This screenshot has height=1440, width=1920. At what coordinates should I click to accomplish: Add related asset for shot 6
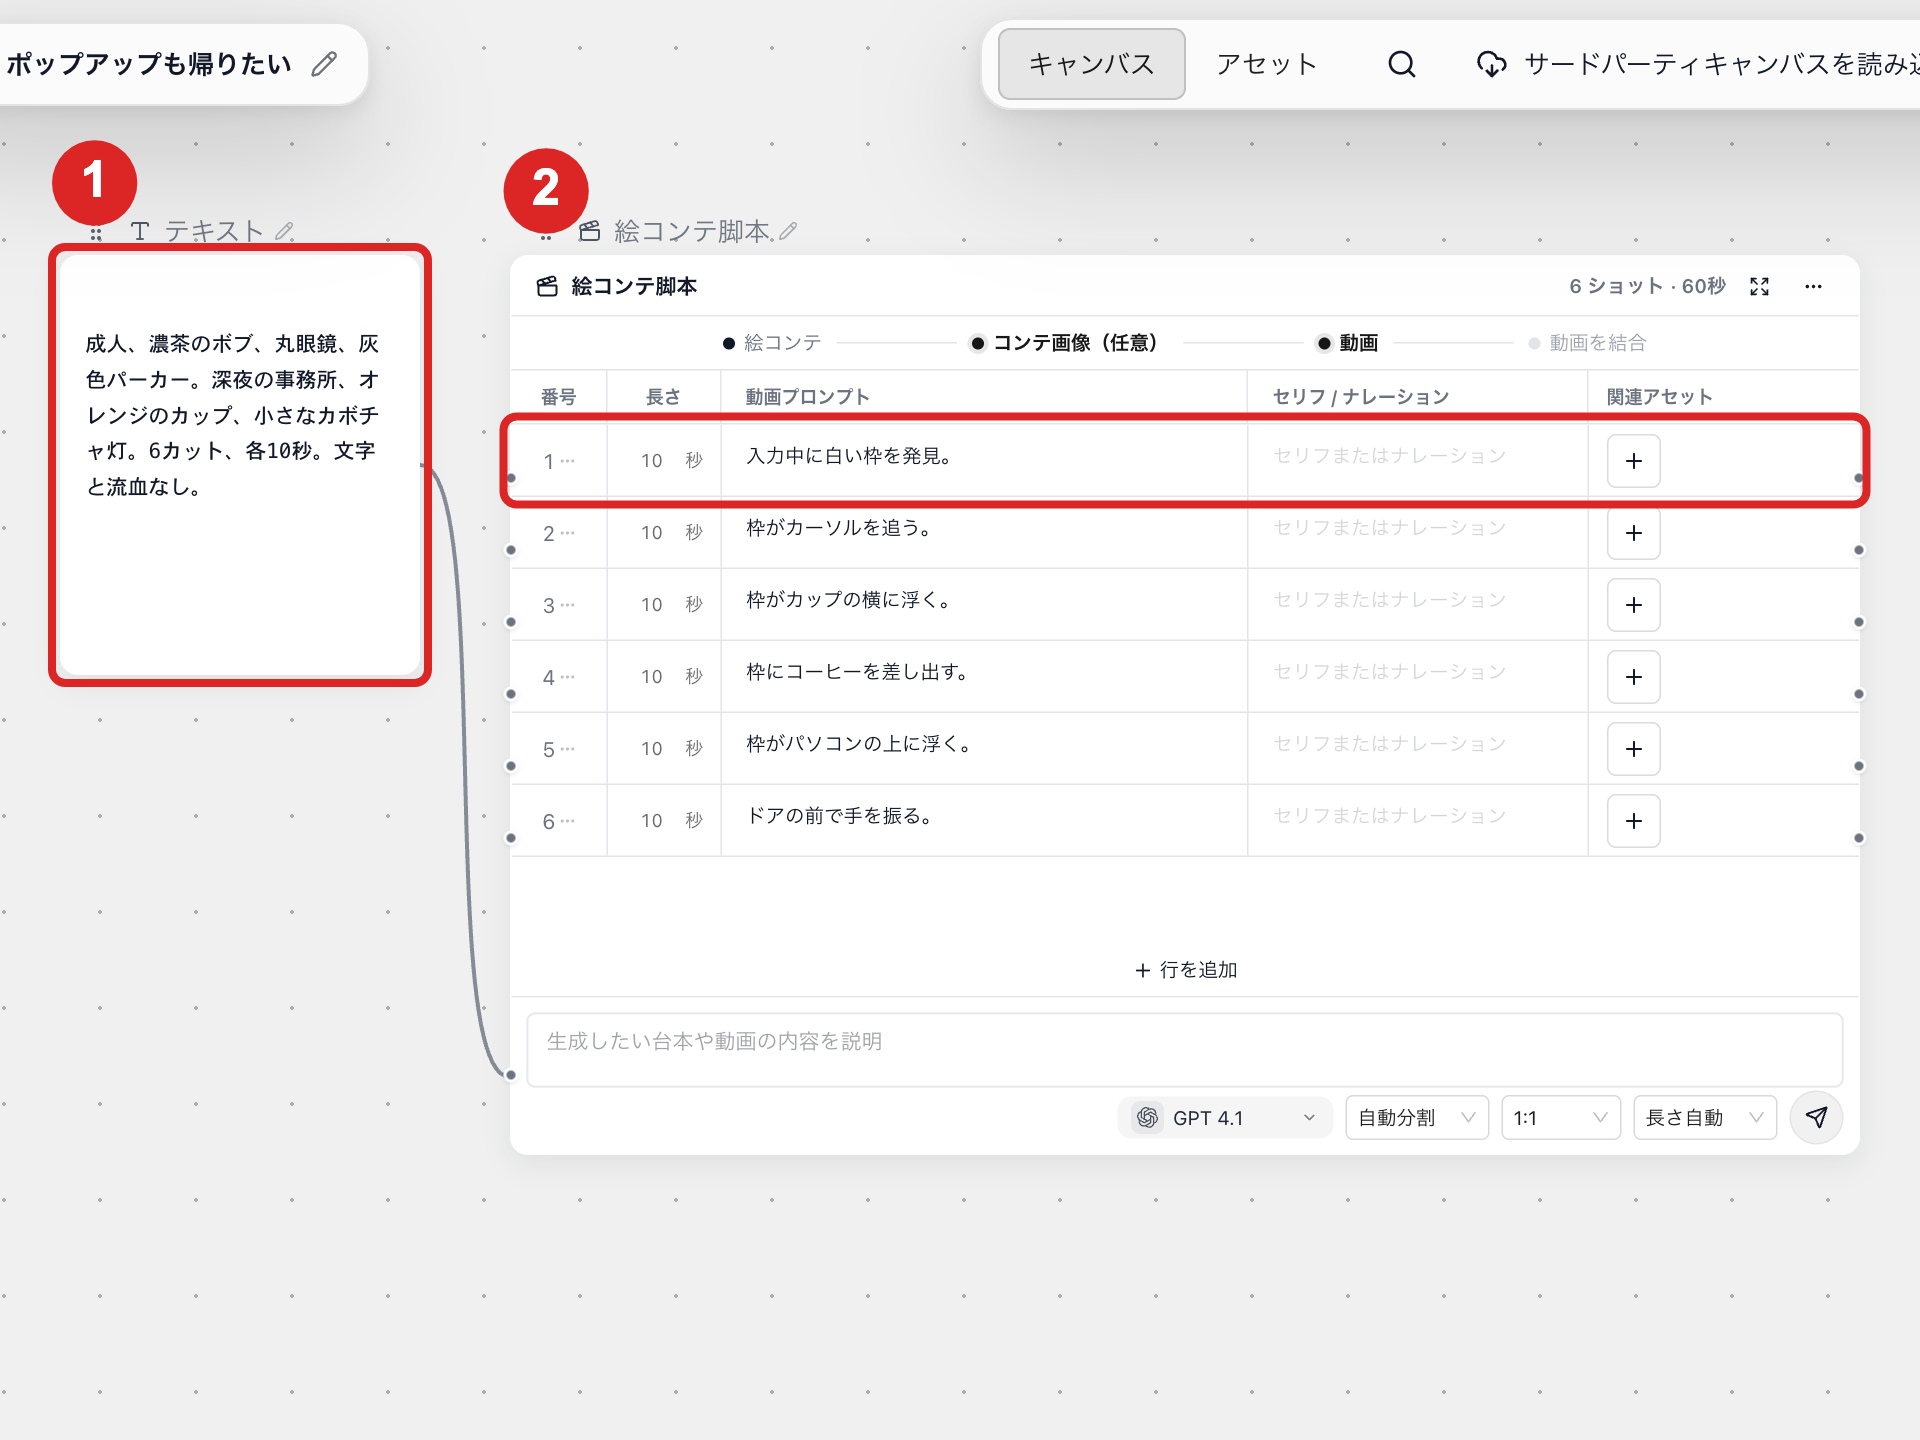point(1633,821)
